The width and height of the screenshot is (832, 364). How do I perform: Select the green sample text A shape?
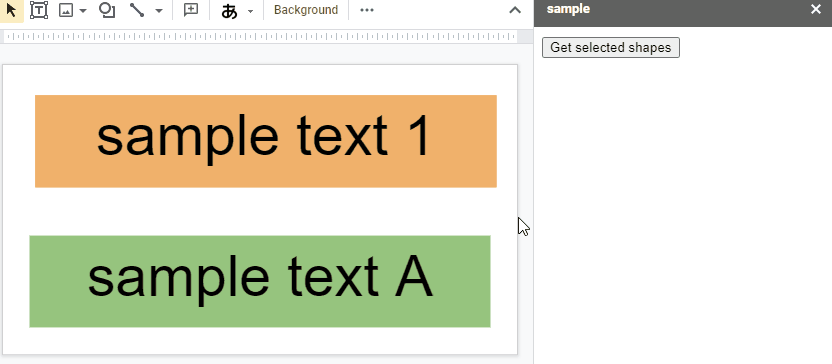click(260, 281)
